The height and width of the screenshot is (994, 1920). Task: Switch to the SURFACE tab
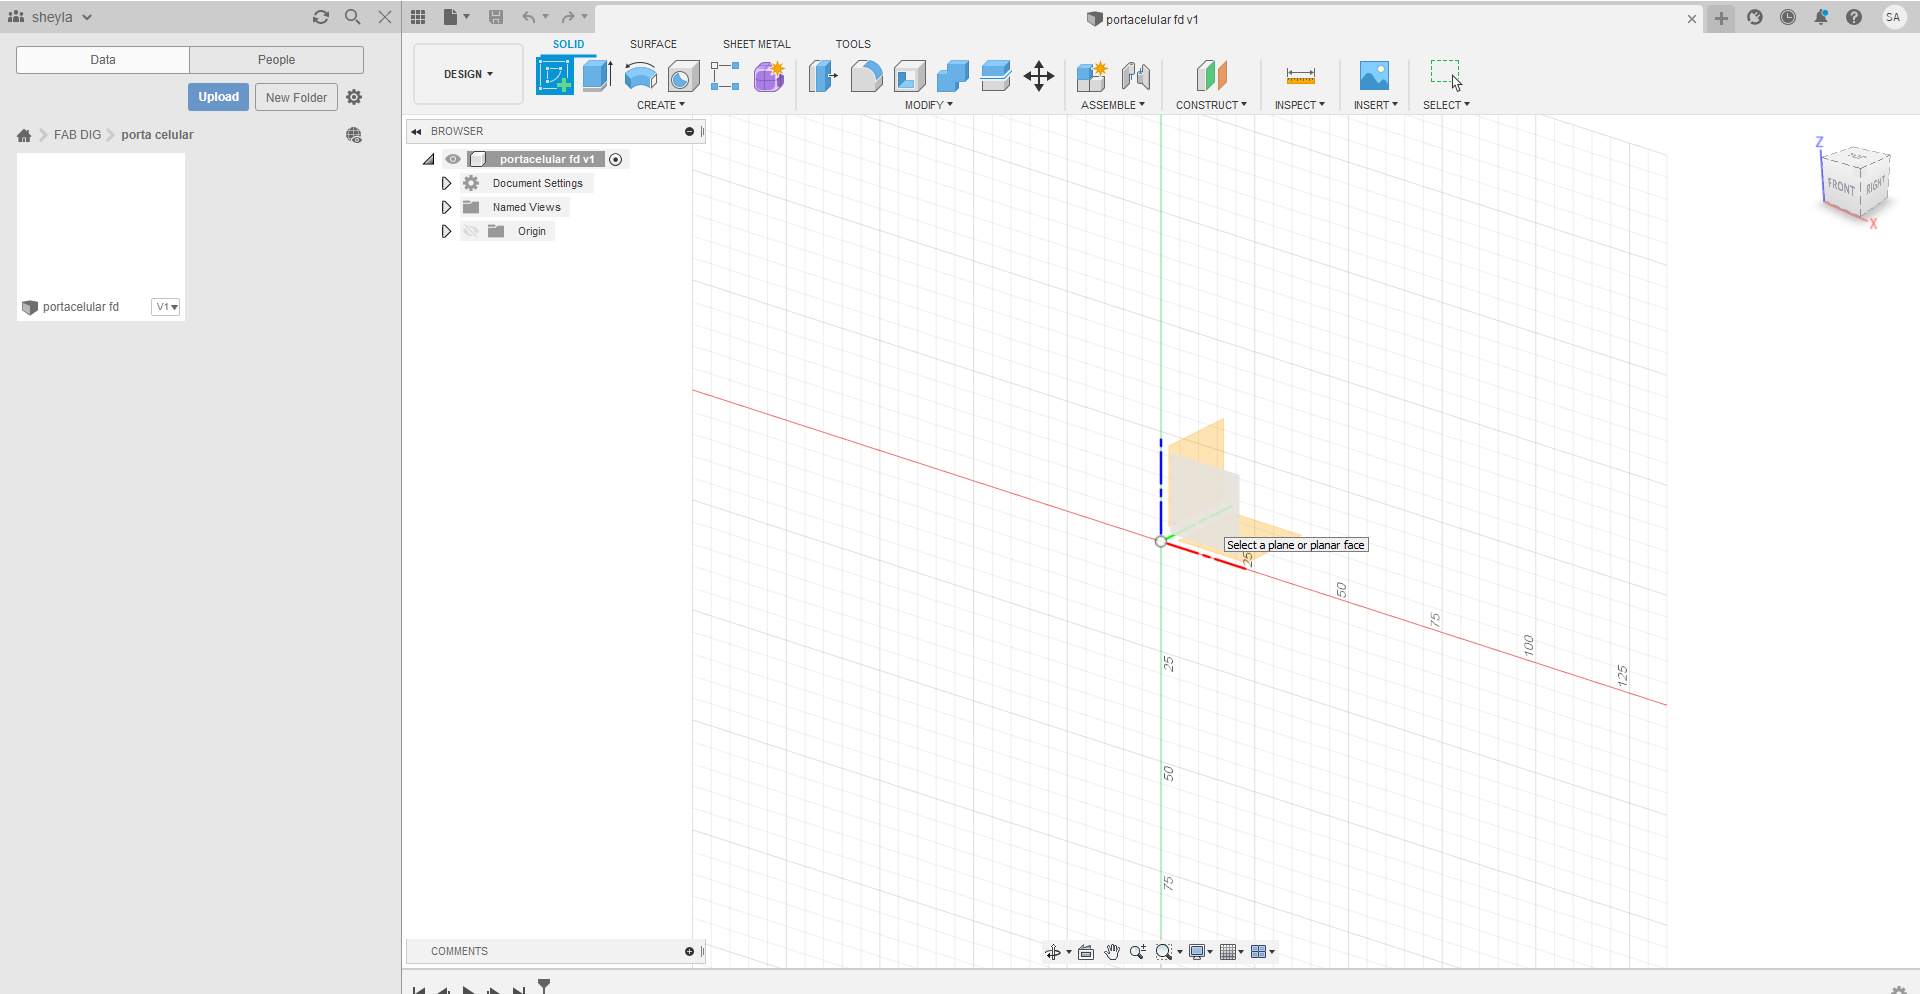point(653,44)
